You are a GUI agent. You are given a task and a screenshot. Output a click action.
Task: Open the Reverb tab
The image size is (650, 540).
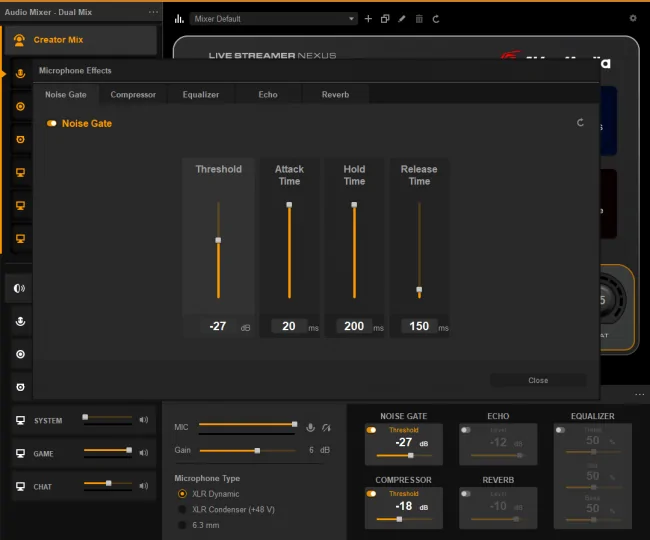335,94
